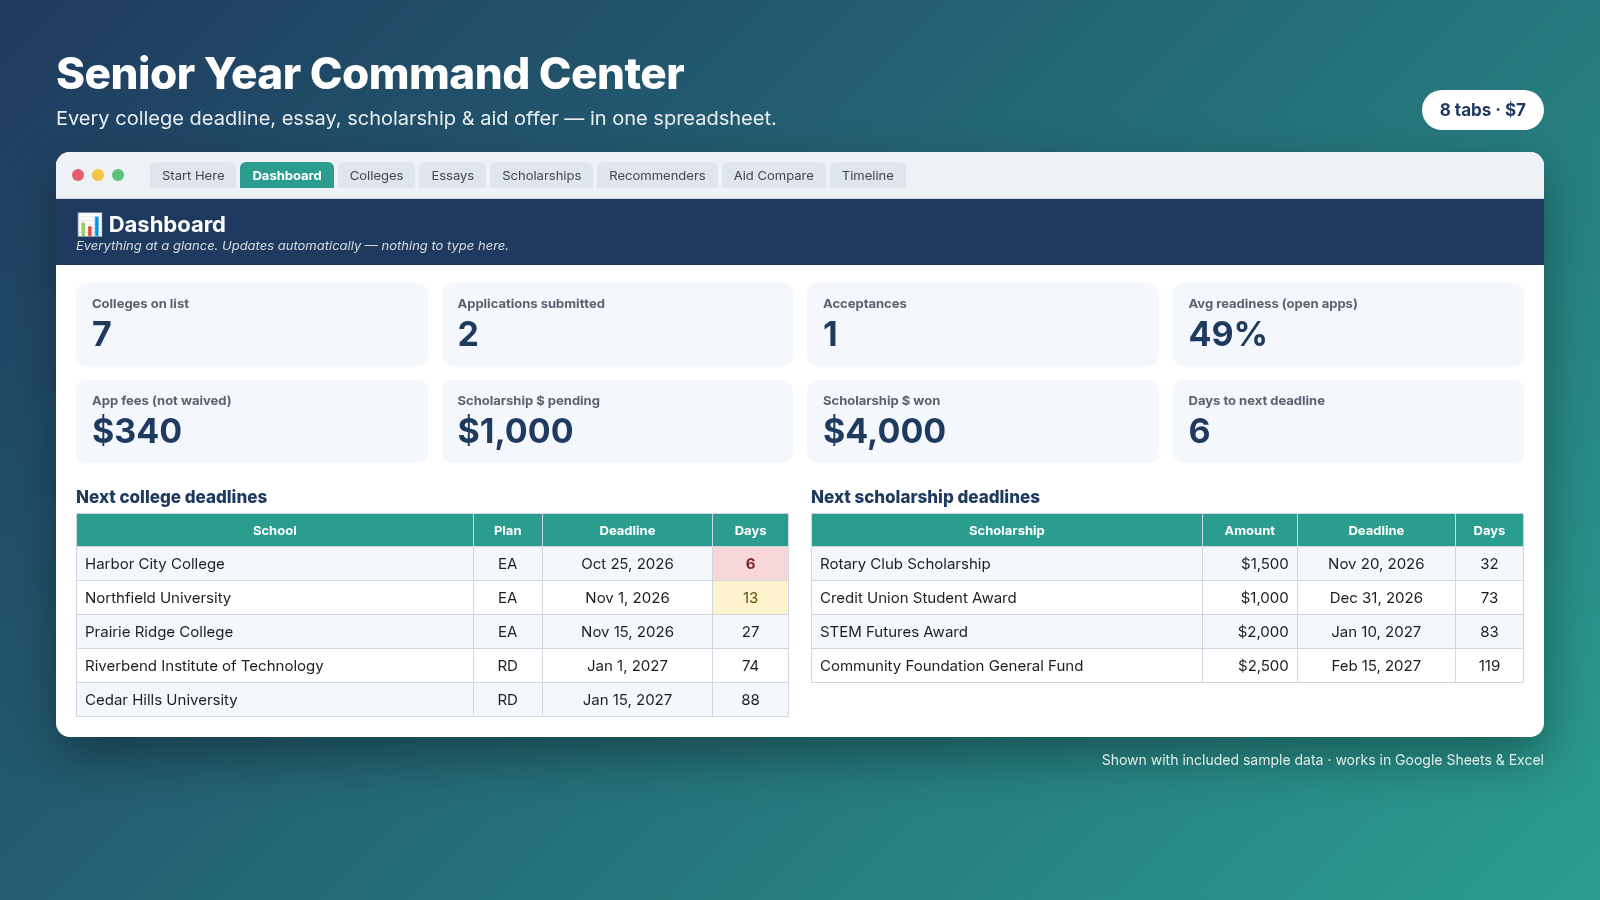Click the yellow-highlighted 13 days cell
Viewport: 1600px width, 900px height.
pos(750,598)
